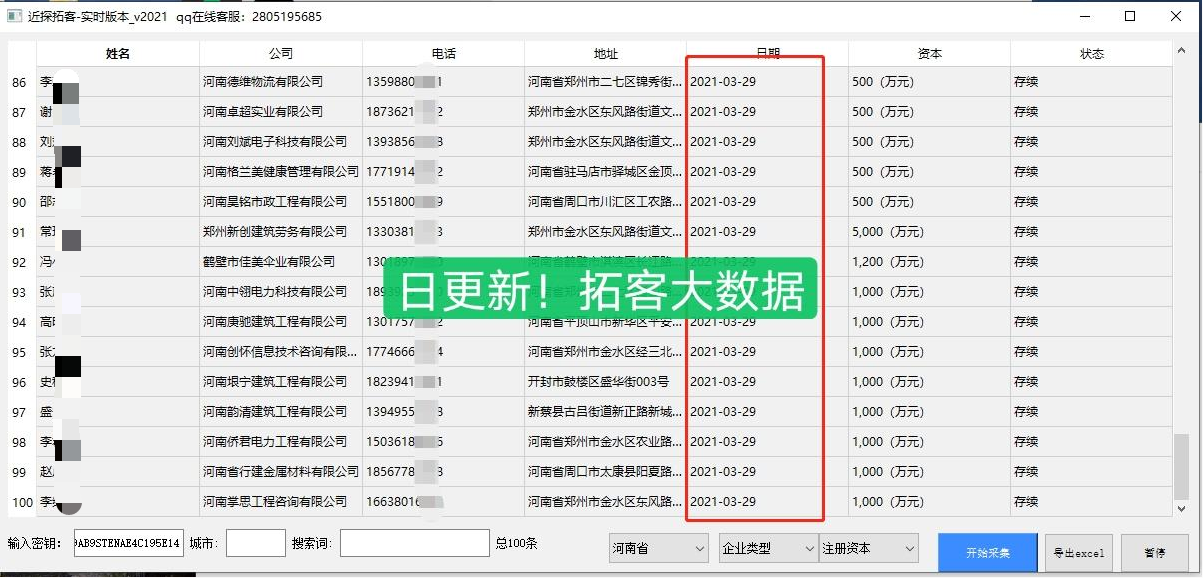The height and width of the screenshot is (578, 1203).
Task: Click the 状态 column header
Action: pos(1091,54)
